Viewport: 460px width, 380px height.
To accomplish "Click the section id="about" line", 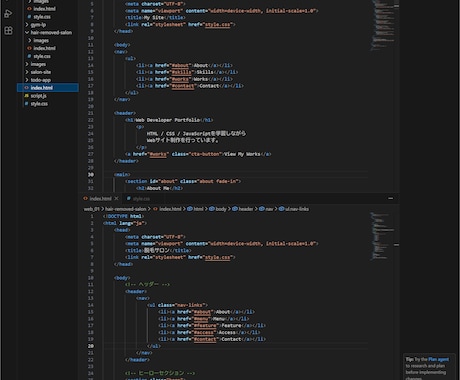I will (x=183, y=181).
